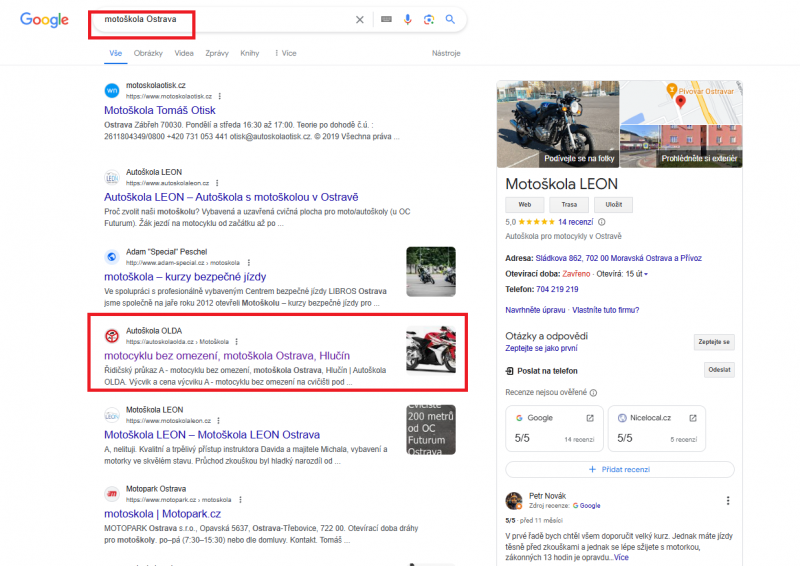Switch to the Obrázky tab
Screen dimensions: 800x566
[148, 53]
